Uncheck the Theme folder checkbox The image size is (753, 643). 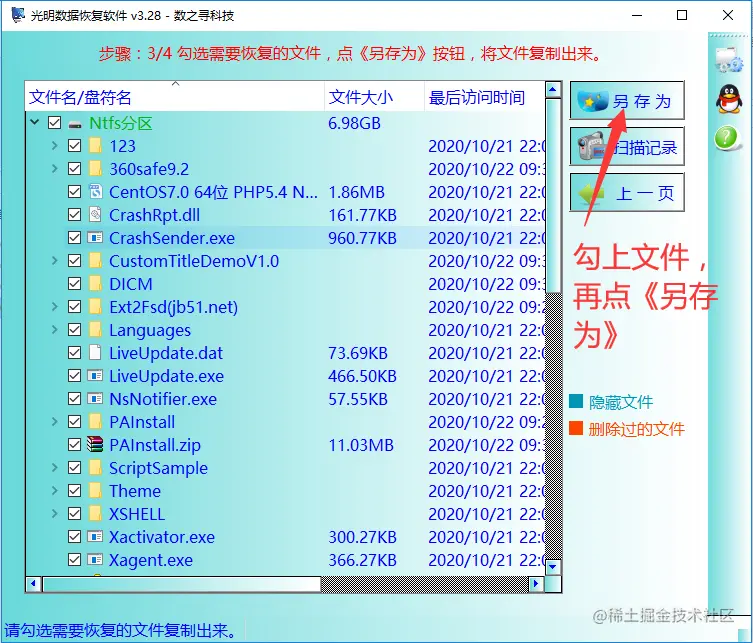[74, 491]
